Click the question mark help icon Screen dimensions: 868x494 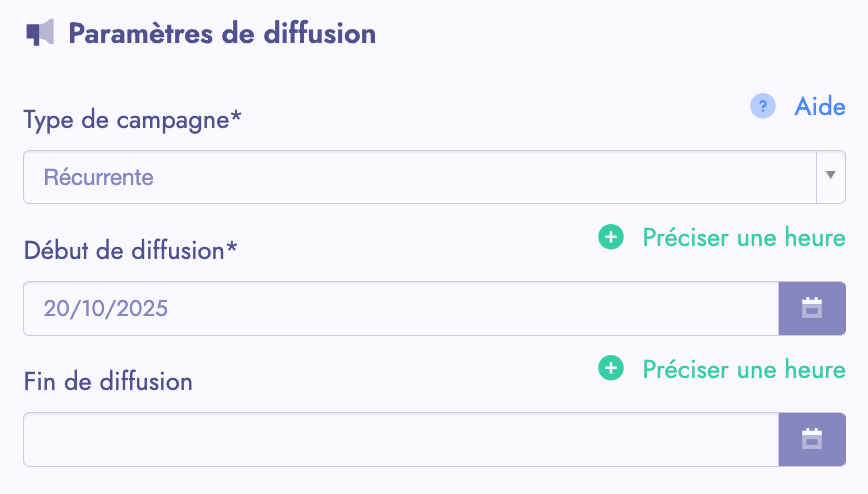coord(763,106)
